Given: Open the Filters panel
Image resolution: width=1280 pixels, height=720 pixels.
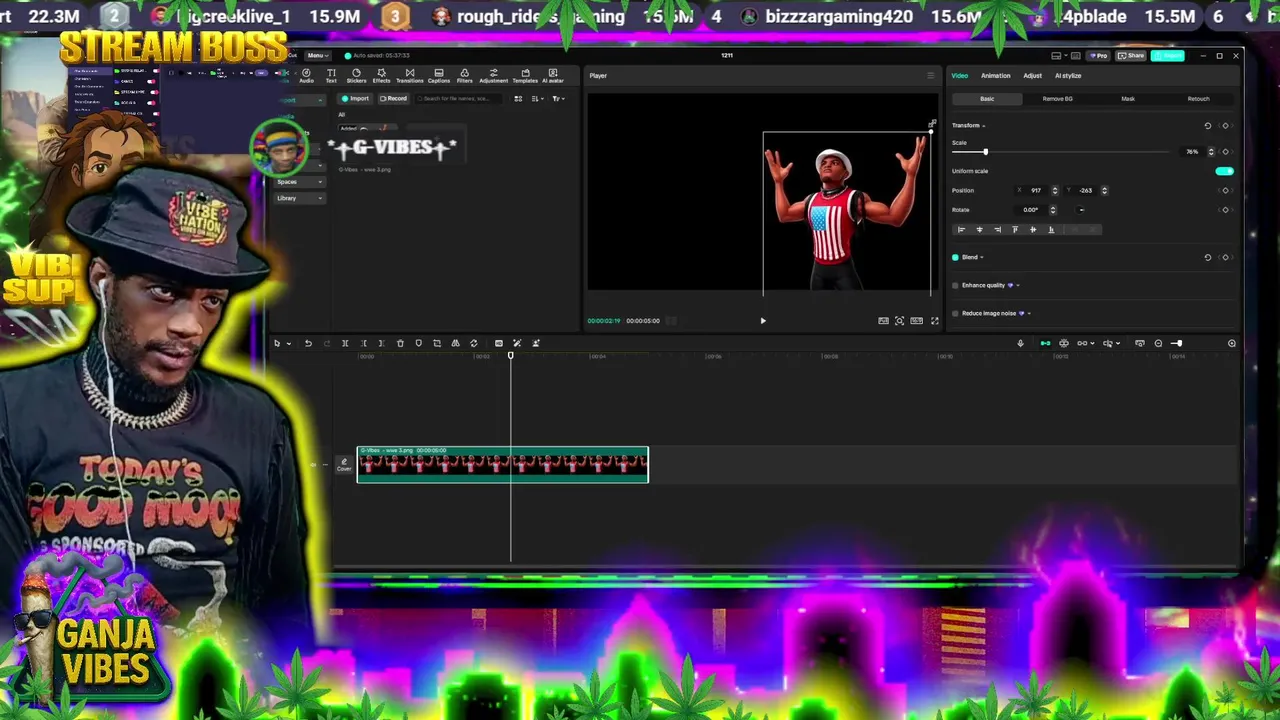Looking at the screenshot, I should tap(464, 75).
